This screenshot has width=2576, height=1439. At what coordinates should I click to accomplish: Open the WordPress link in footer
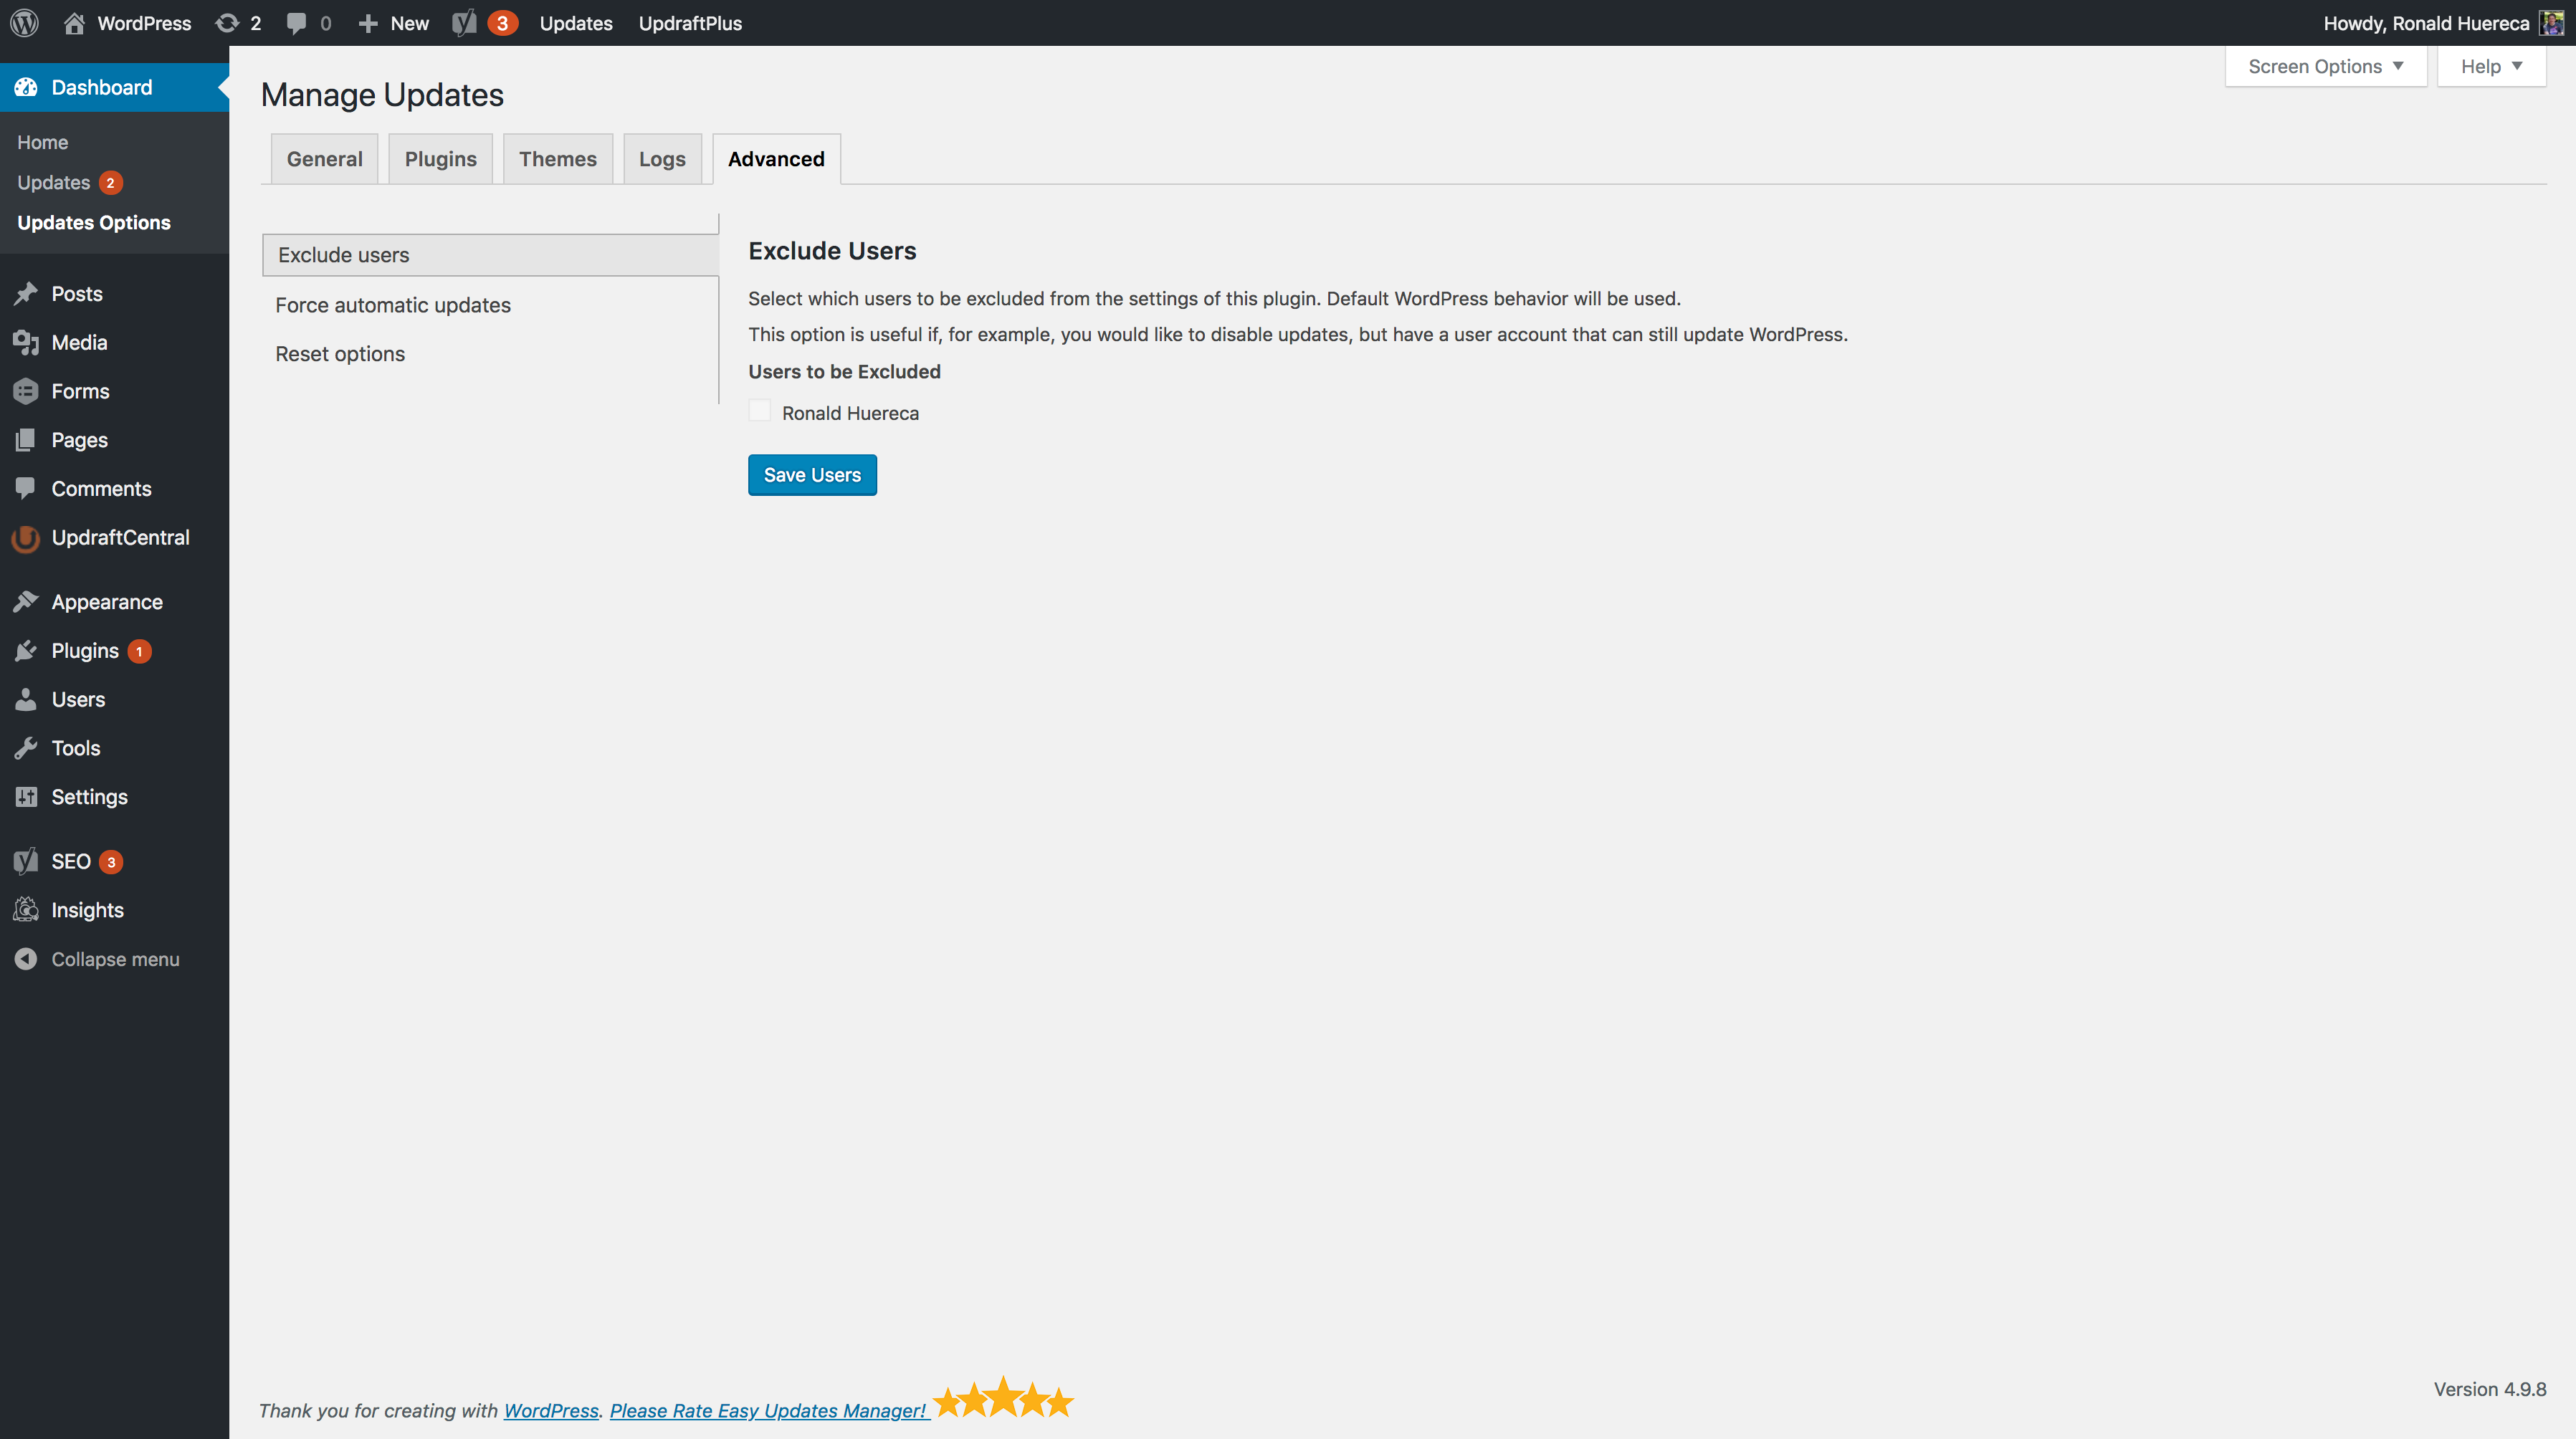tap(551, 1410)
